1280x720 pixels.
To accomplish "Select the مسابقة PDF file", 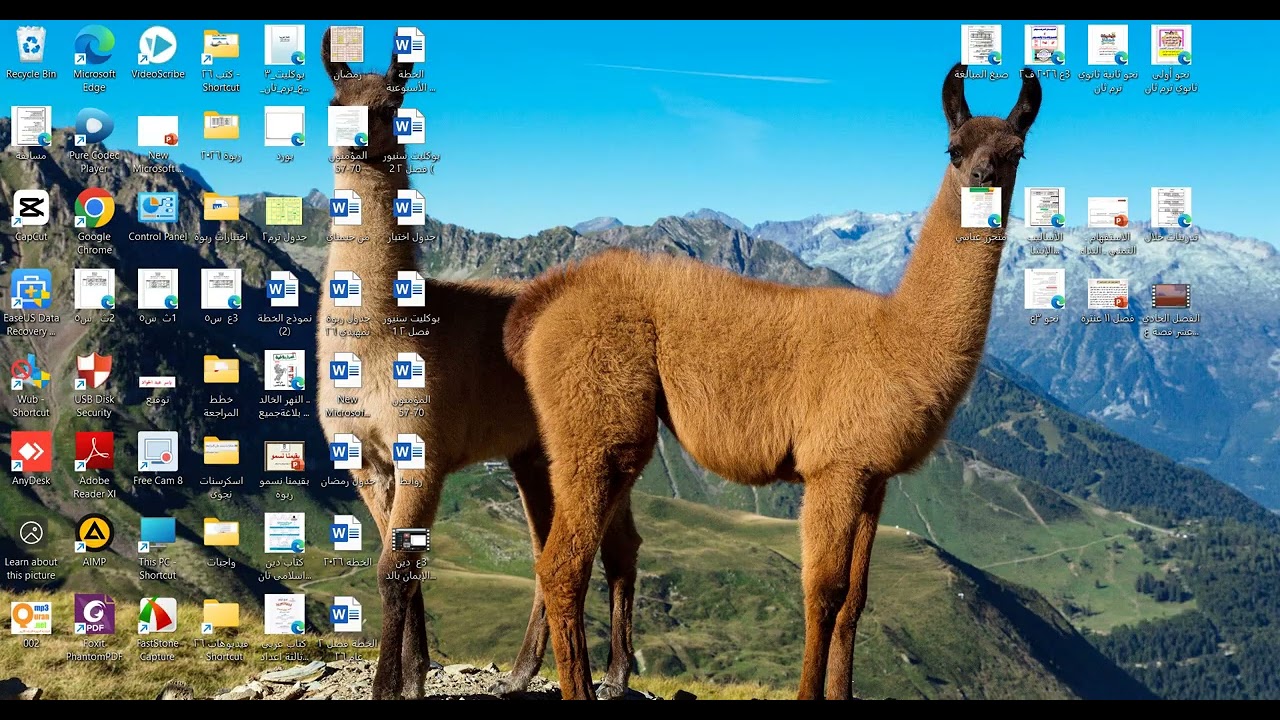I will click(x=31, y=127).
